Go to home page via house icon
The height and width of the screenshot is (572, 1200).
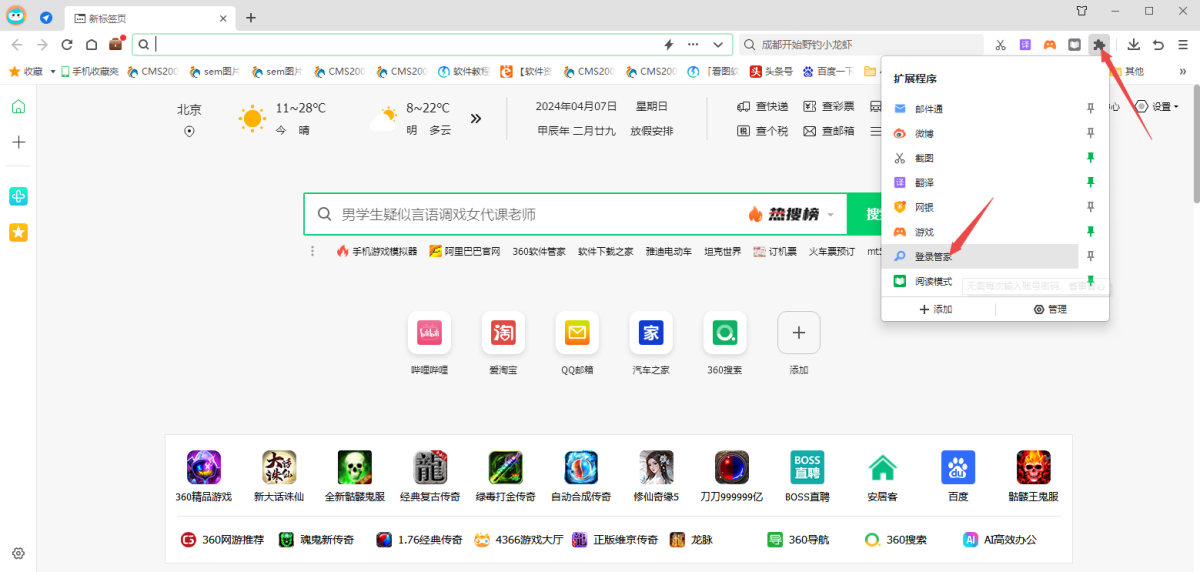tap(91, 45)
